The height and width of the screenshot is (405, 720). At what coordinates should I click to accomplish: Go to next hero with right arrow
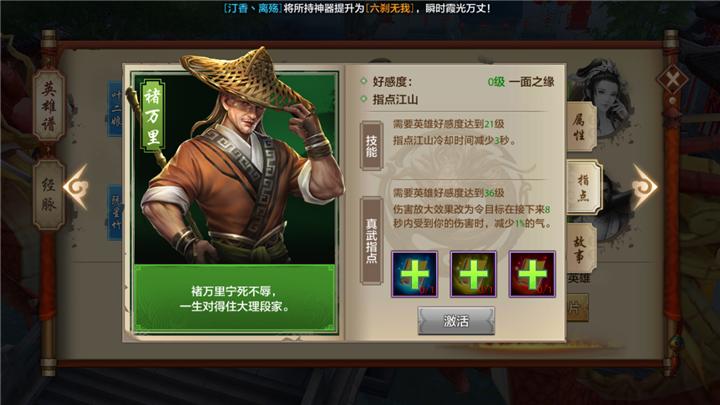coord(645,187)
